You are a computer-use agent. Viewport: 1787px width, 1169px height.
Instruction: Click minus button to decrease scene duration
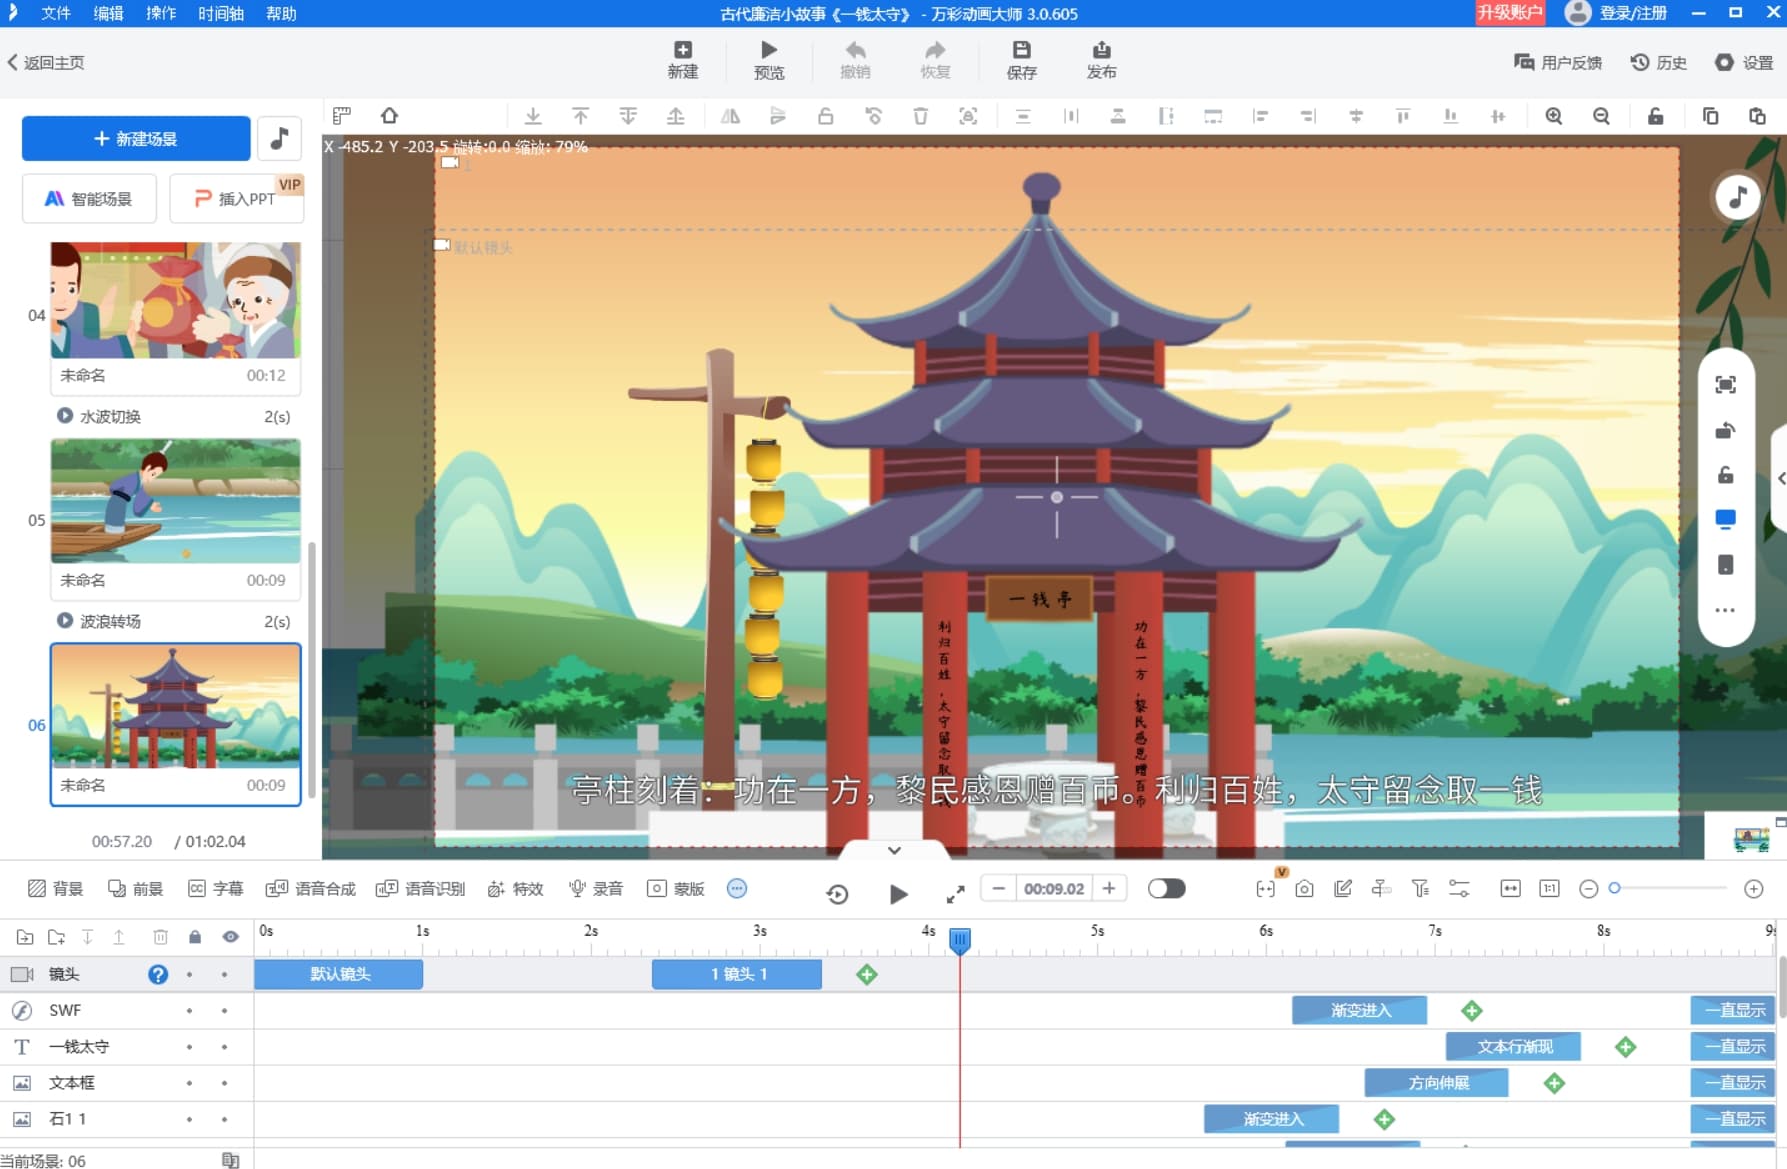998,888
